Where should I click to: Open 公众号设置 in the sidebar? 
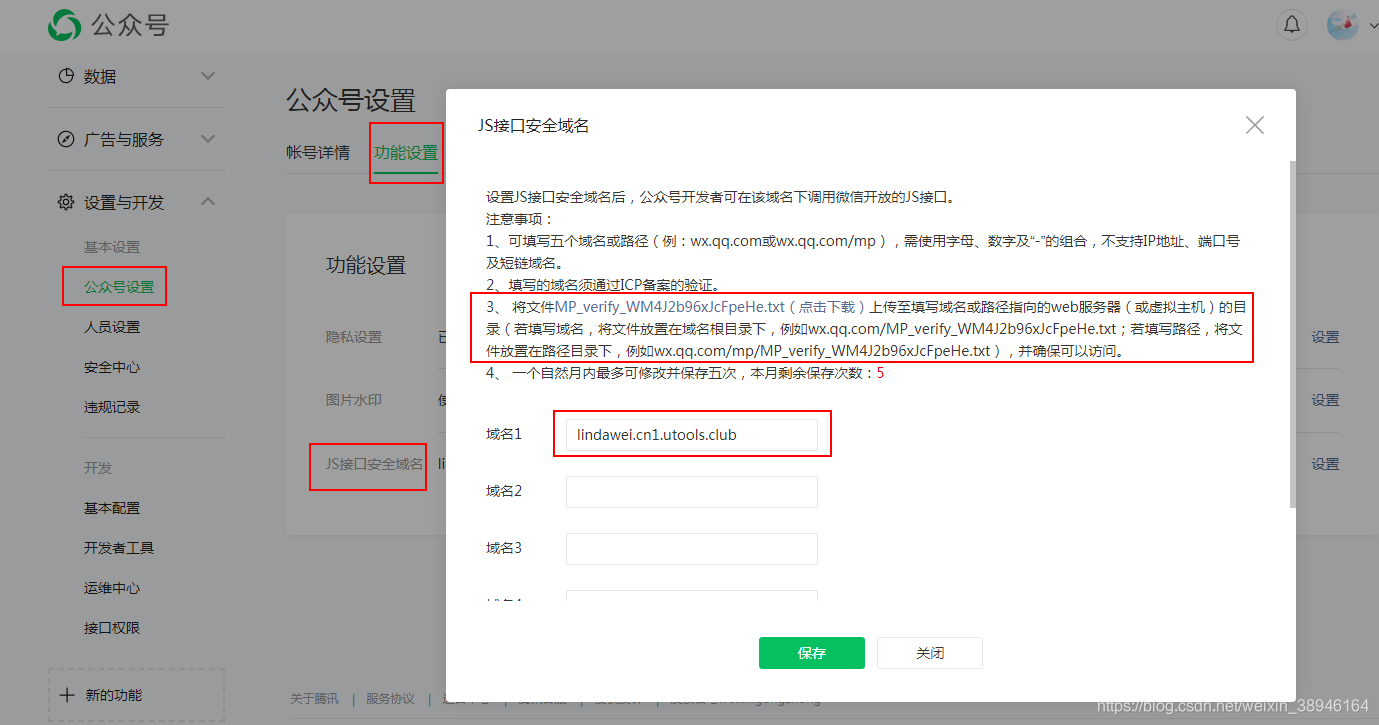click(119, 287)
